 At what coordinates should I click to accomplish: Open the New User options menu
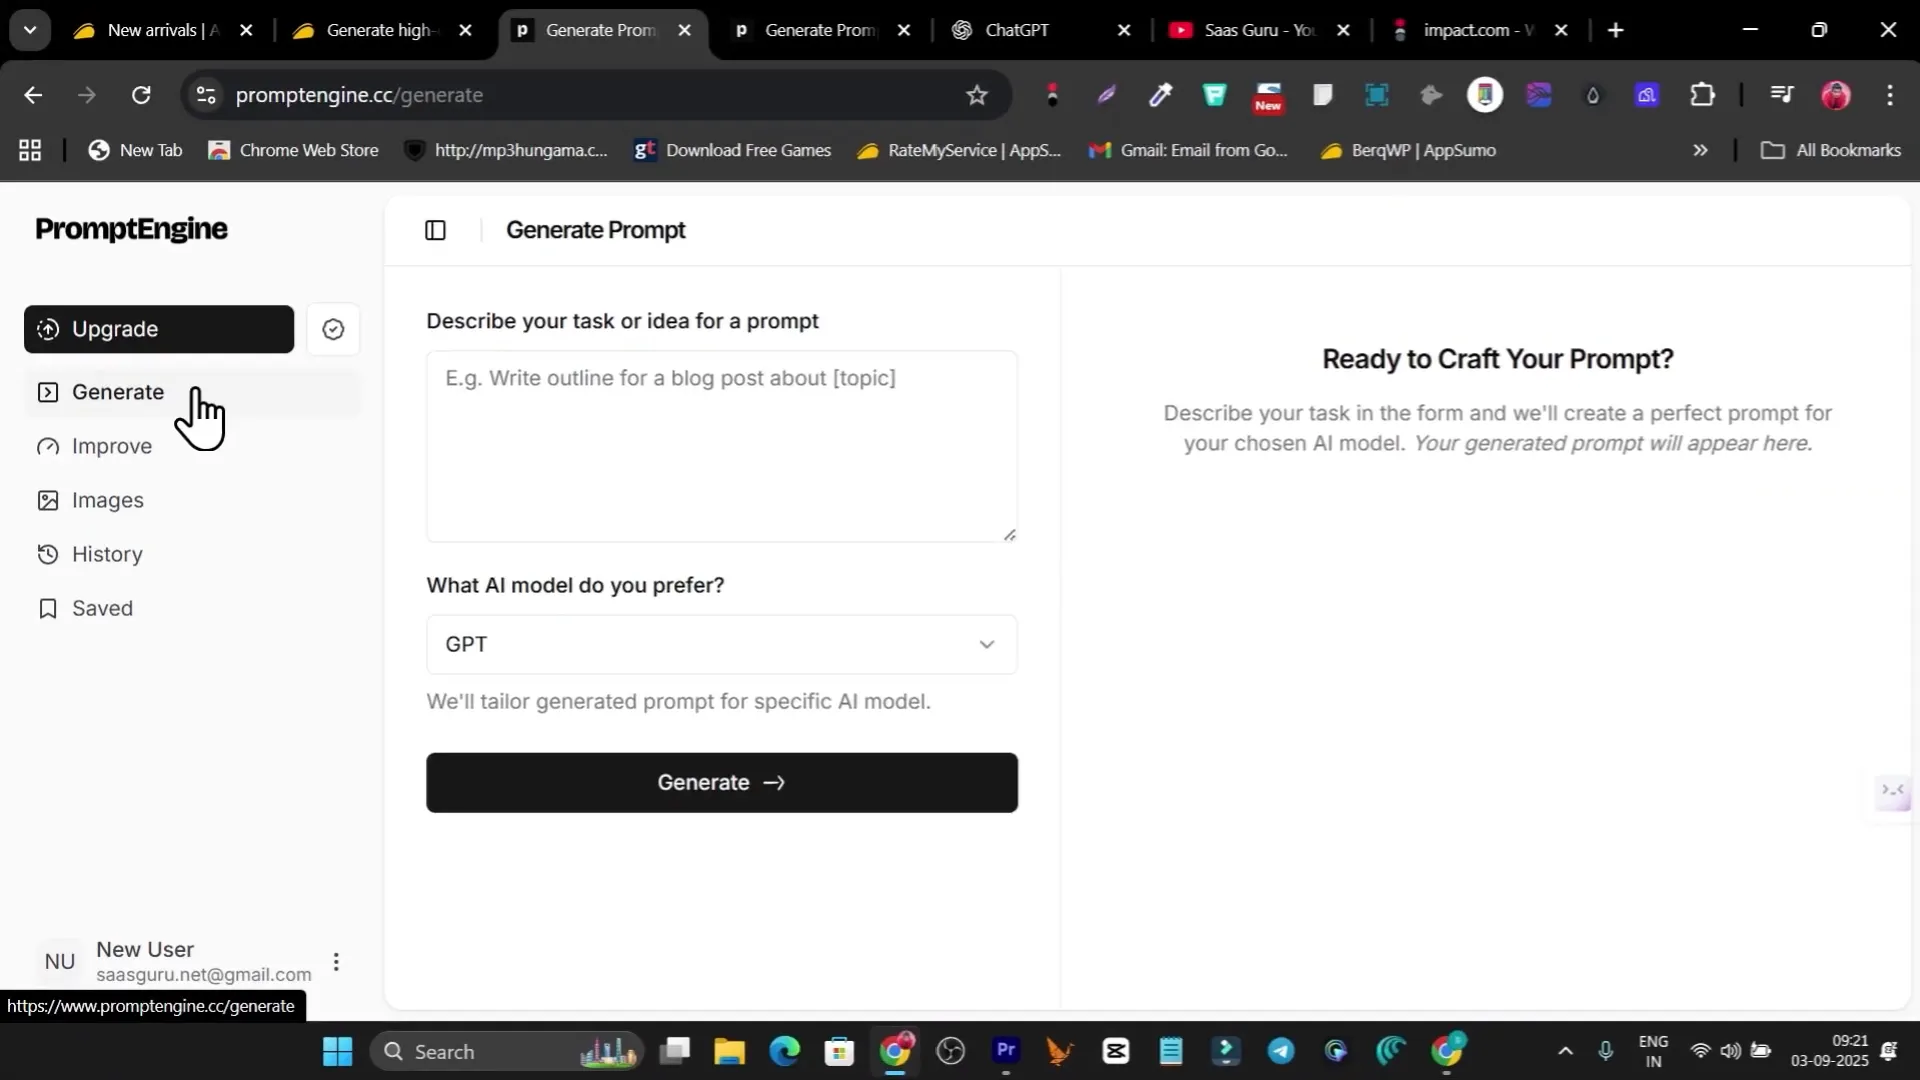click(336, 962)
